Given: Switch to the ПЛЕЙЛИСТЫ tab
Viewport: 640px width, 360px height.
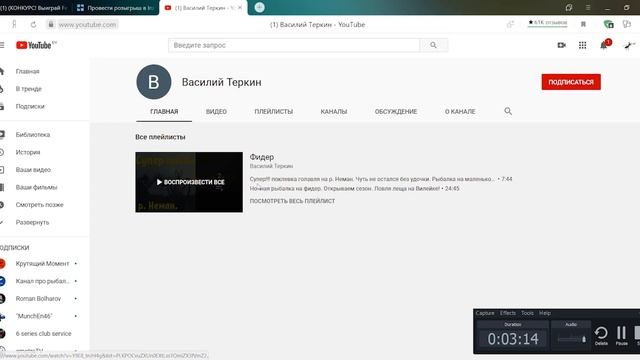Looking at the screenshot, I should click(273, 111).
